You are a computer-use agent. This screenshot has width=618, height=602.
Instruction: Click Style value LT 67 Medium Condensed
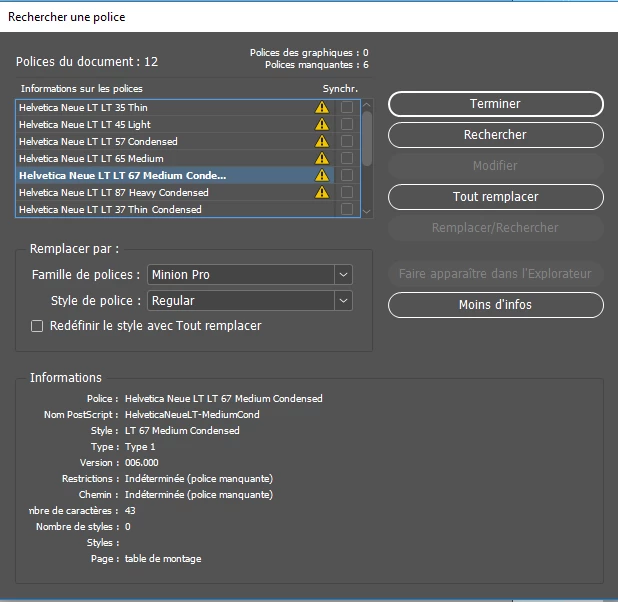point(182,431)
